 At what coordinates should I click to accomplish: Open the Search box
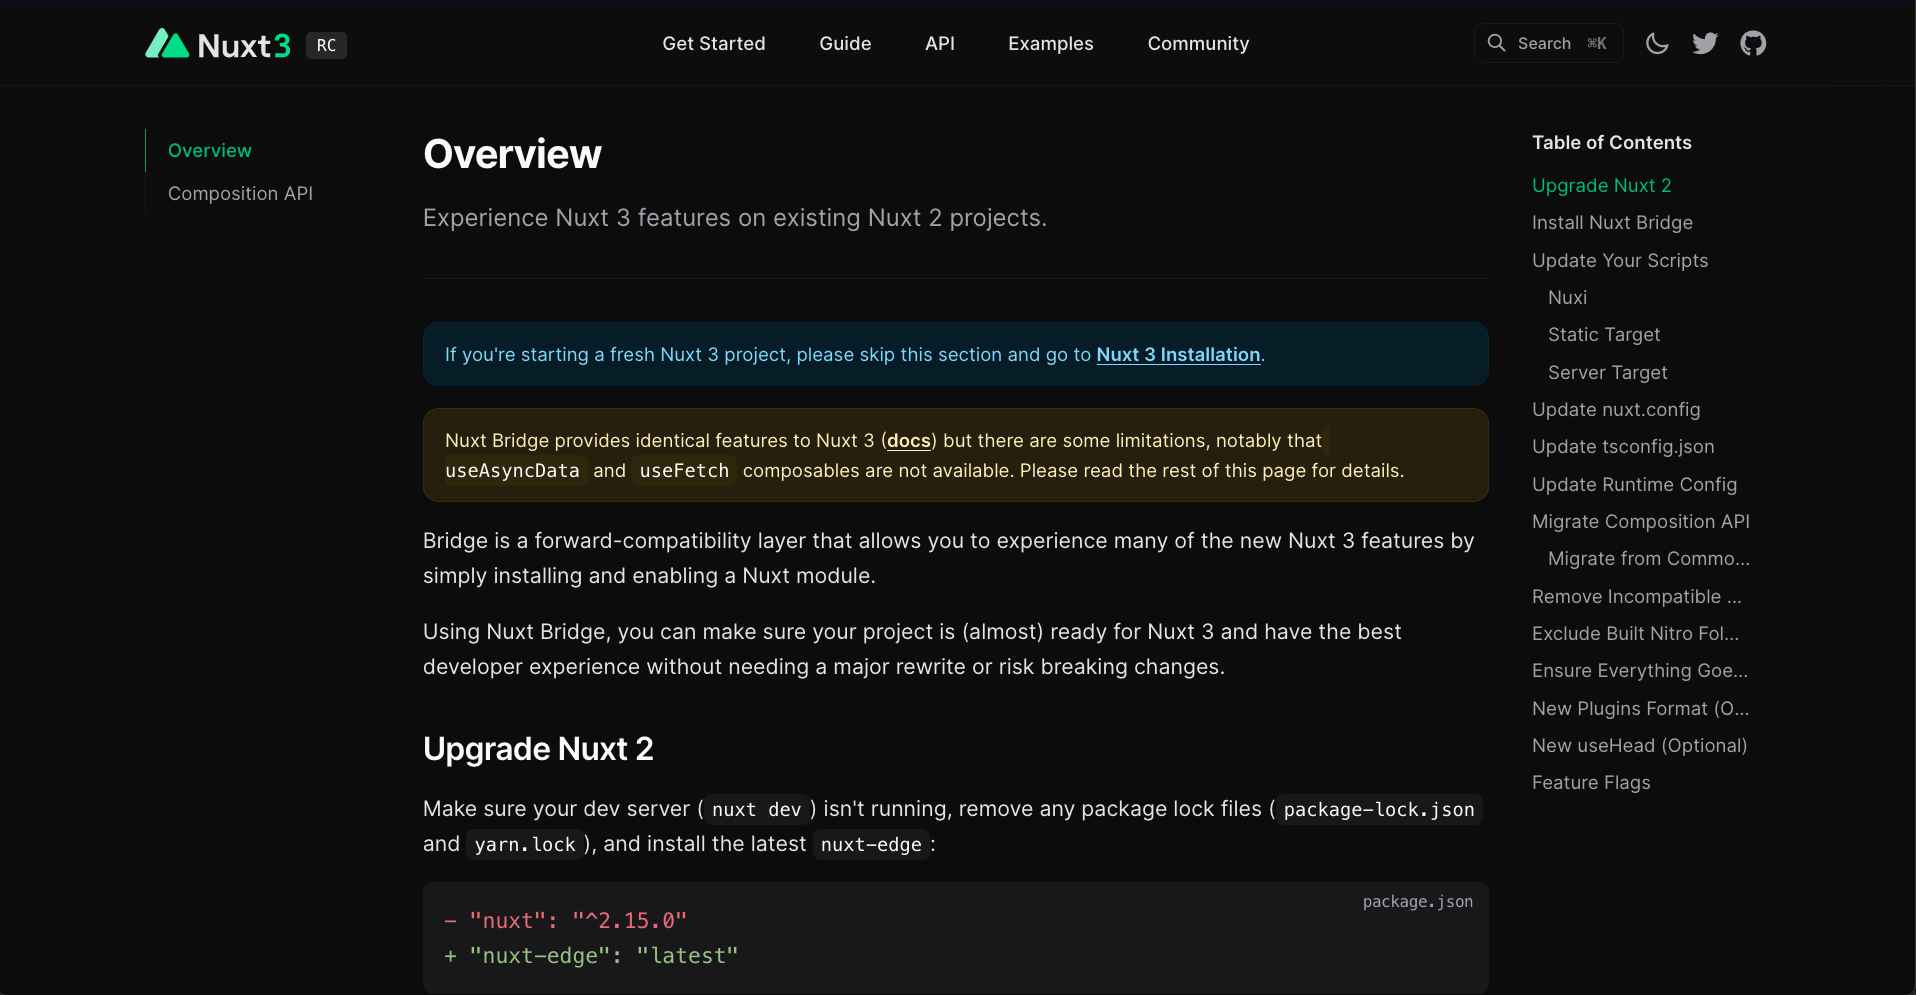[x=1548, y=43]
